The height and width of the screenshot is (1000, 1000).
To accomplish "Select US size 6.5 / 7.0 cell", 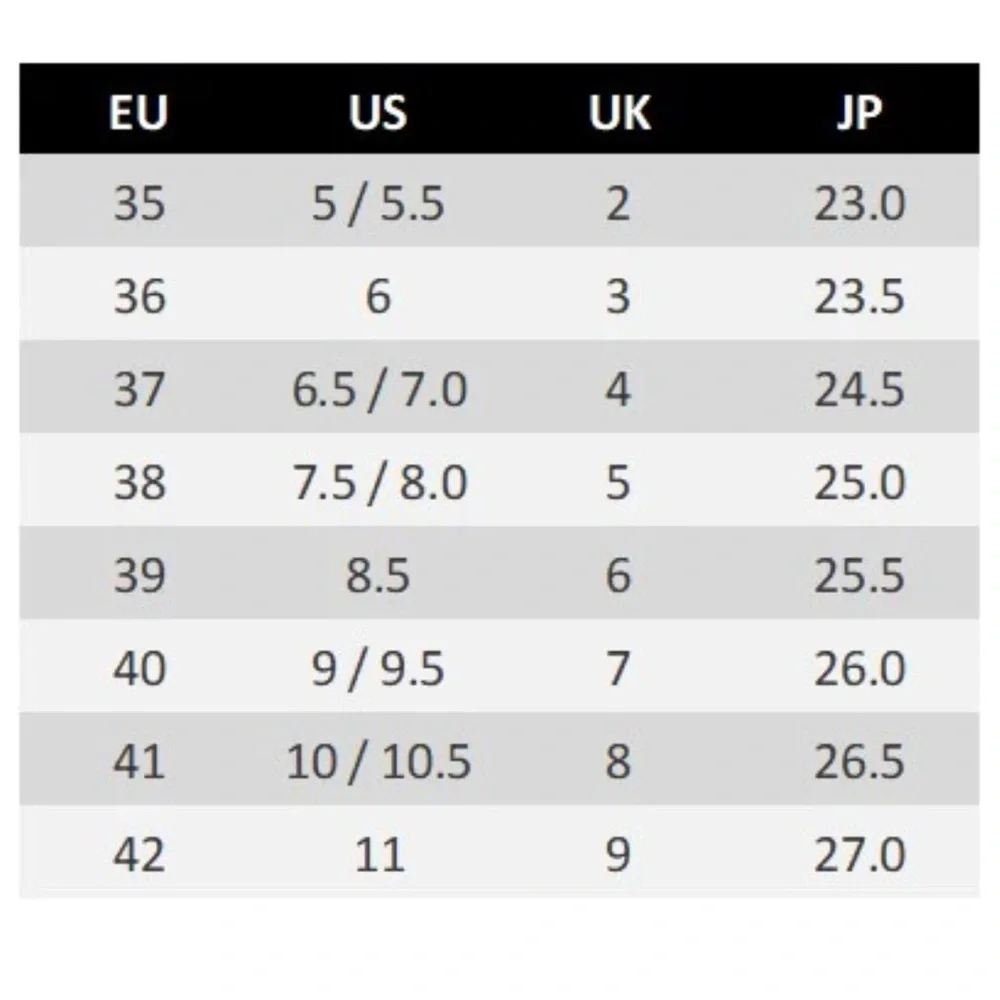I will [x=378, y=390].
